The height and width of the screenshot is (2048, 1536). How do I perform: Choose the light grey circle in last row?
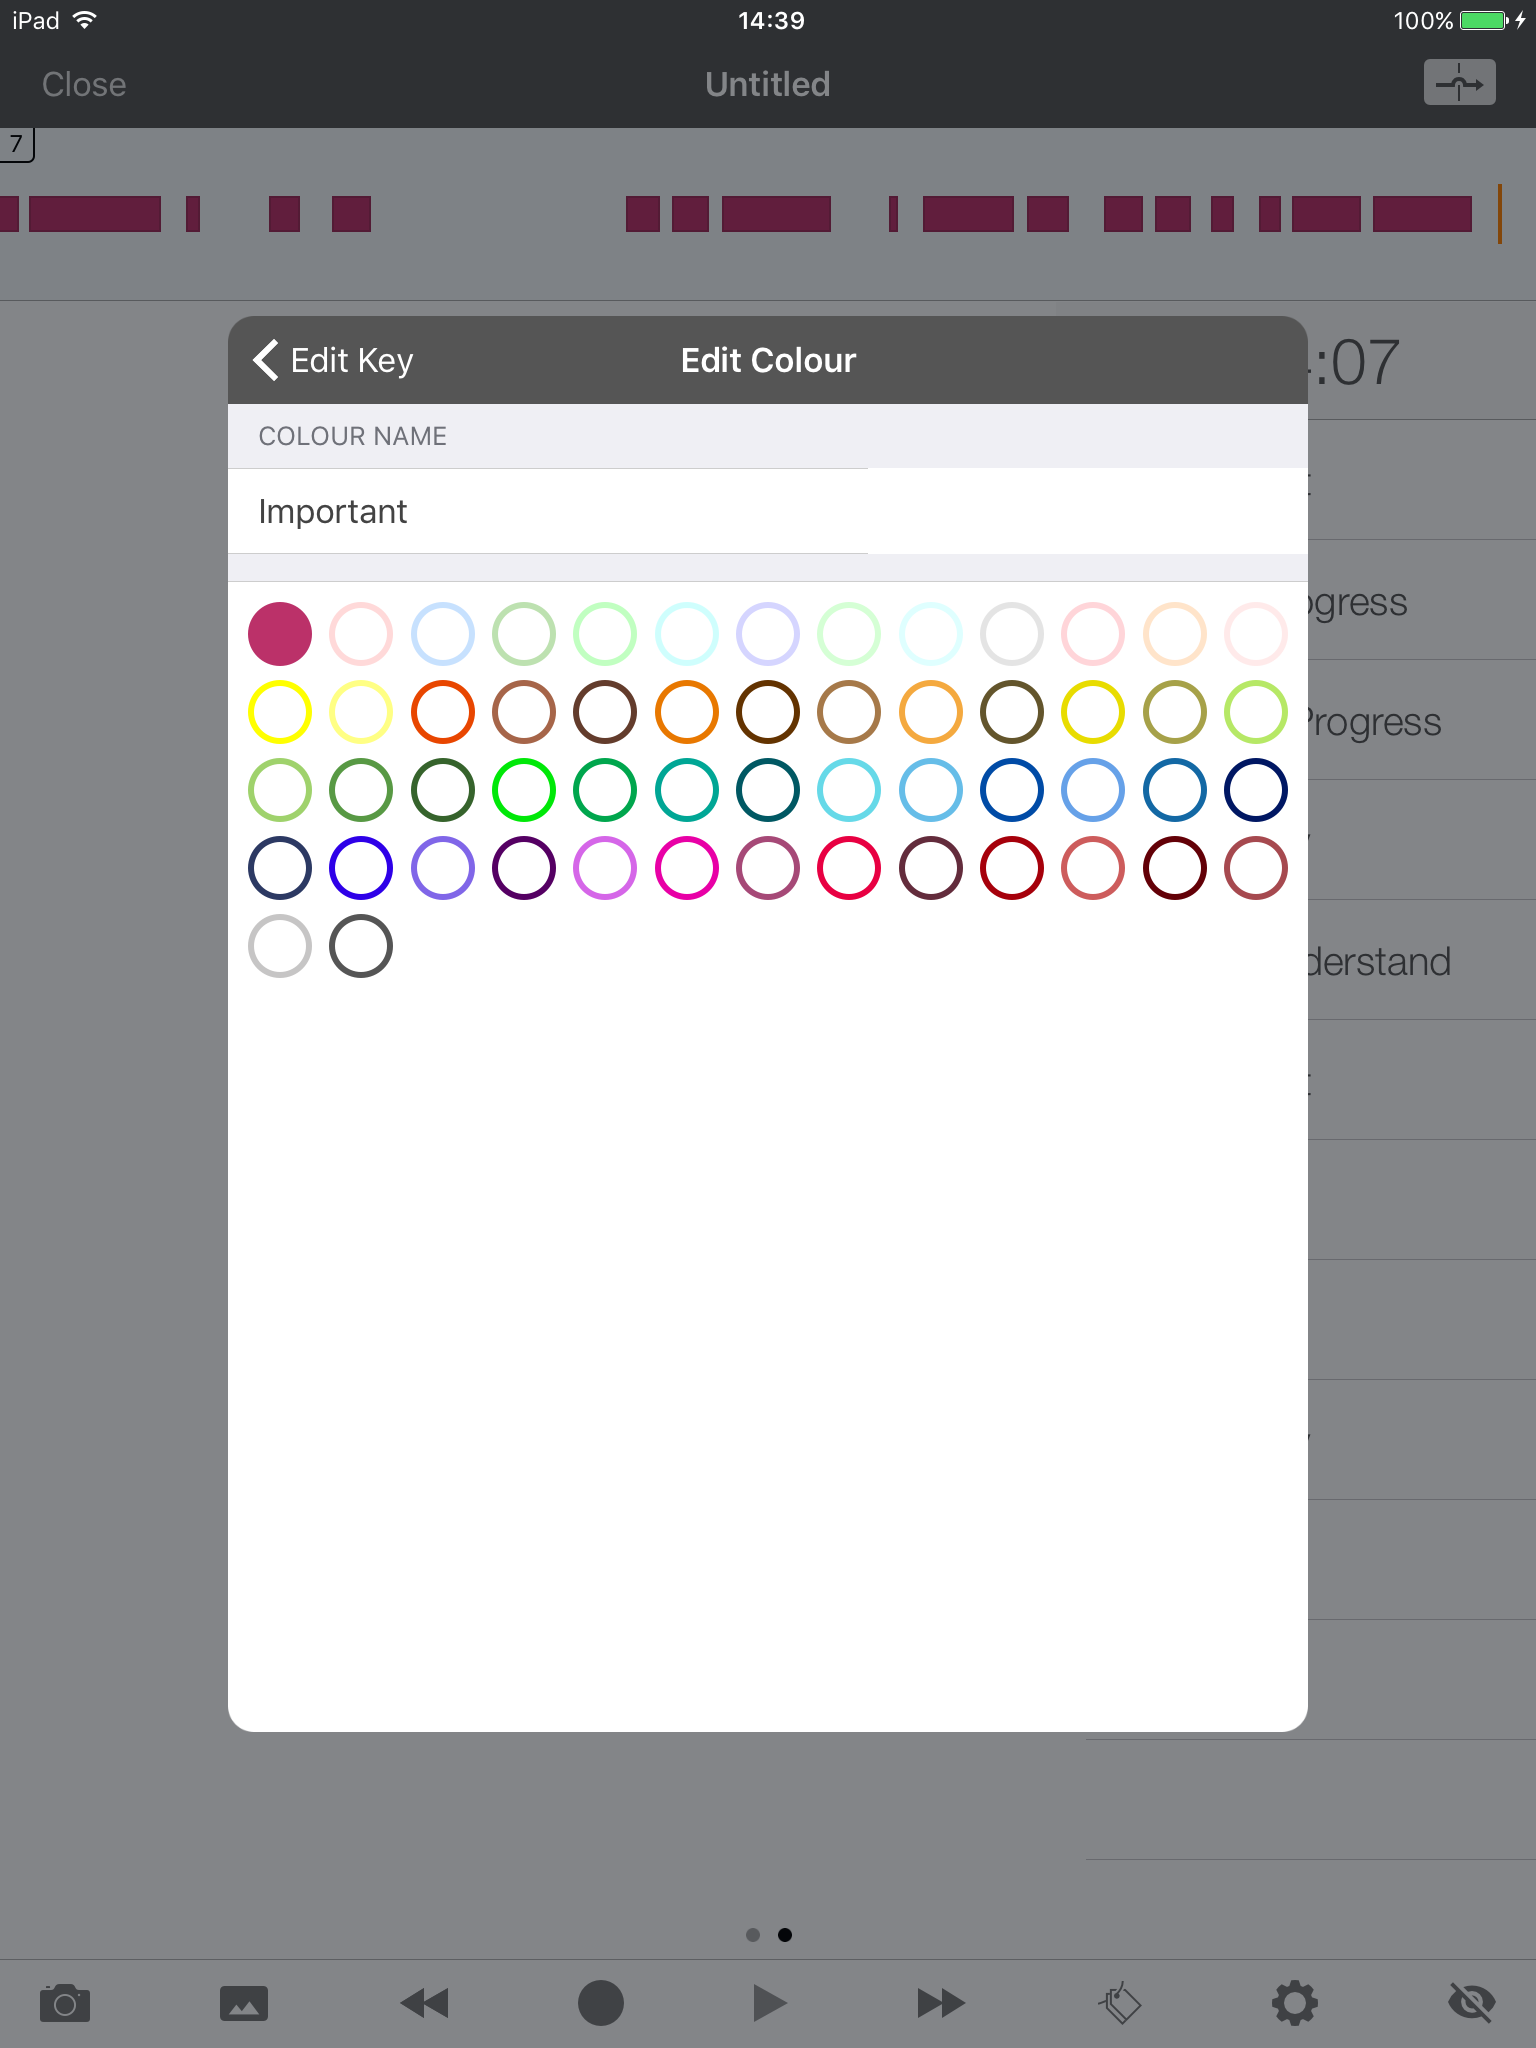point(280,946)
